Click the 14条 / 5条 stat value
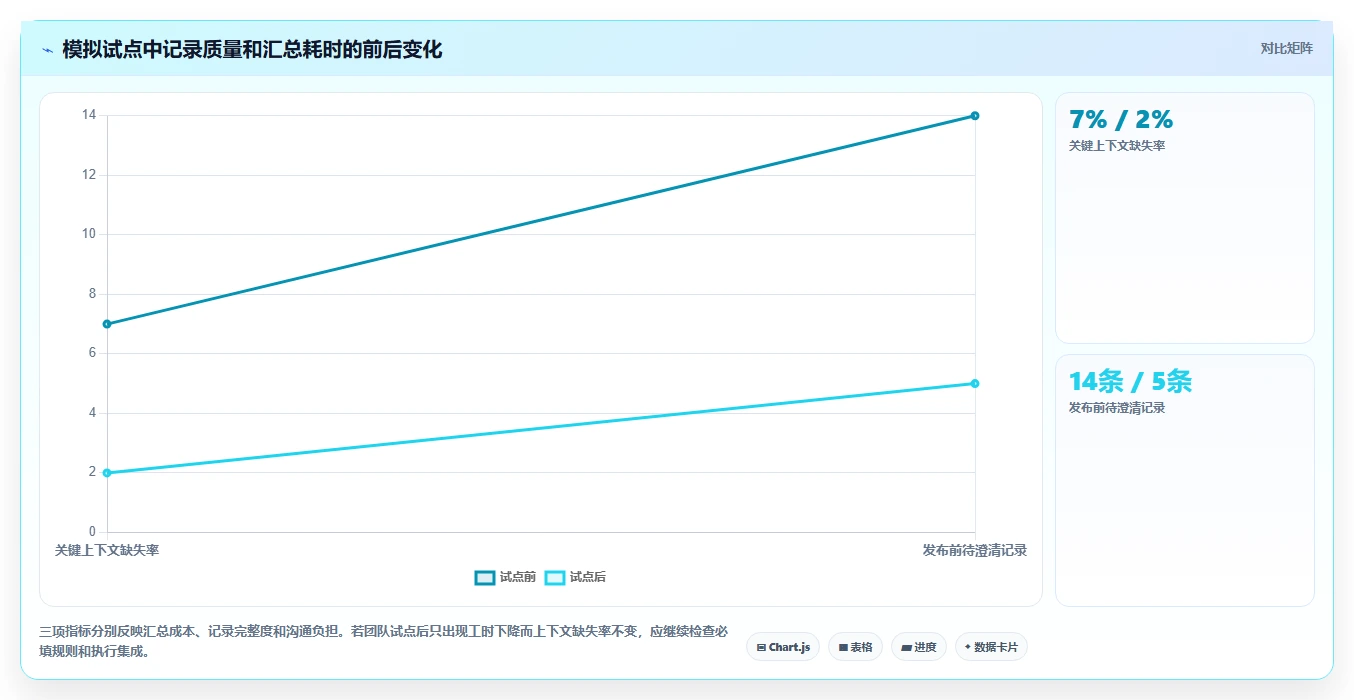This screenshot has width=1354, height=700. pos(1130,382)
